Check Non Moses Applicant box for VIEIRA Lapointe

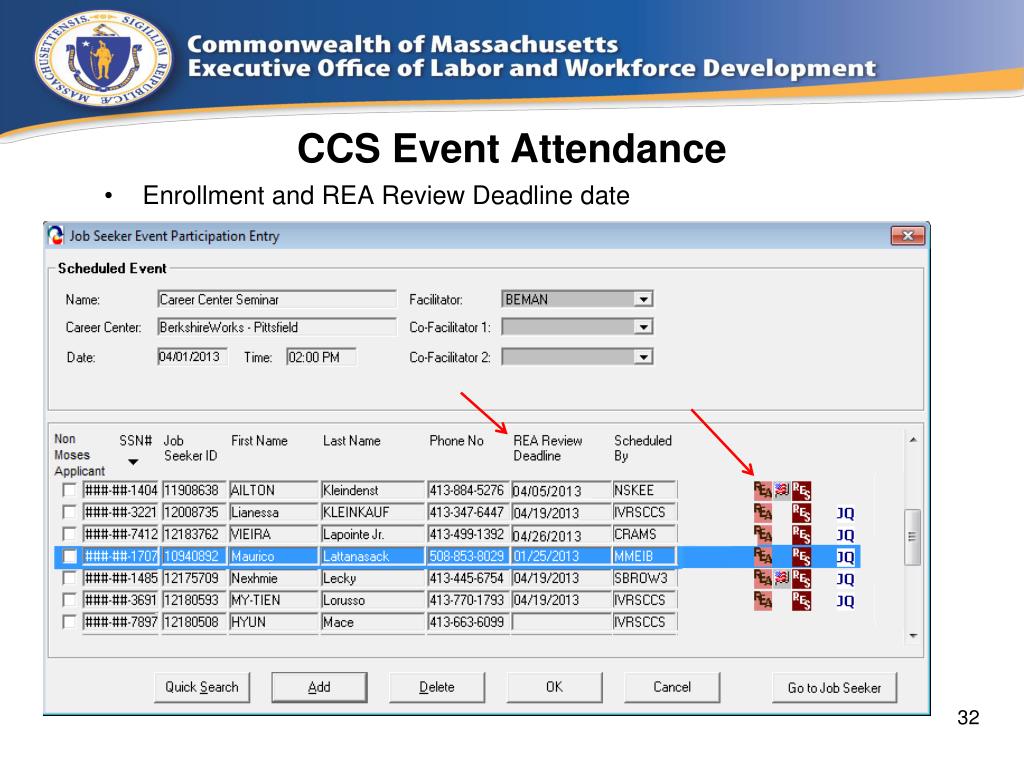(69, 534)
